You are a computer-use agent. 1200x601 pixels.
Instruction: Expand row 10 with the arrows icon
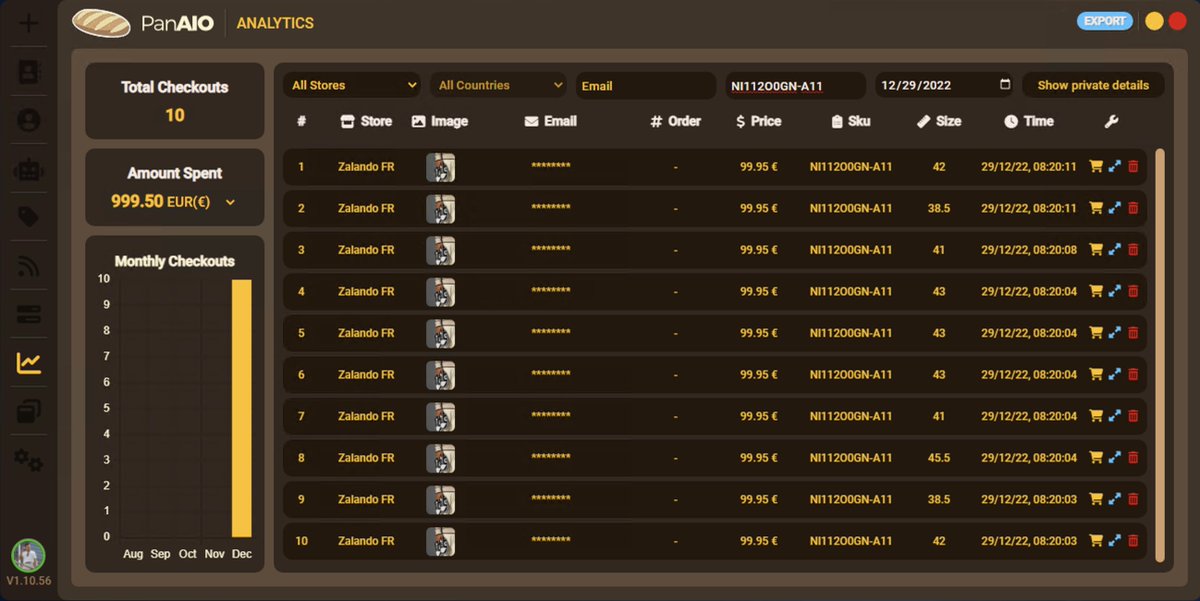[1115, 541]
